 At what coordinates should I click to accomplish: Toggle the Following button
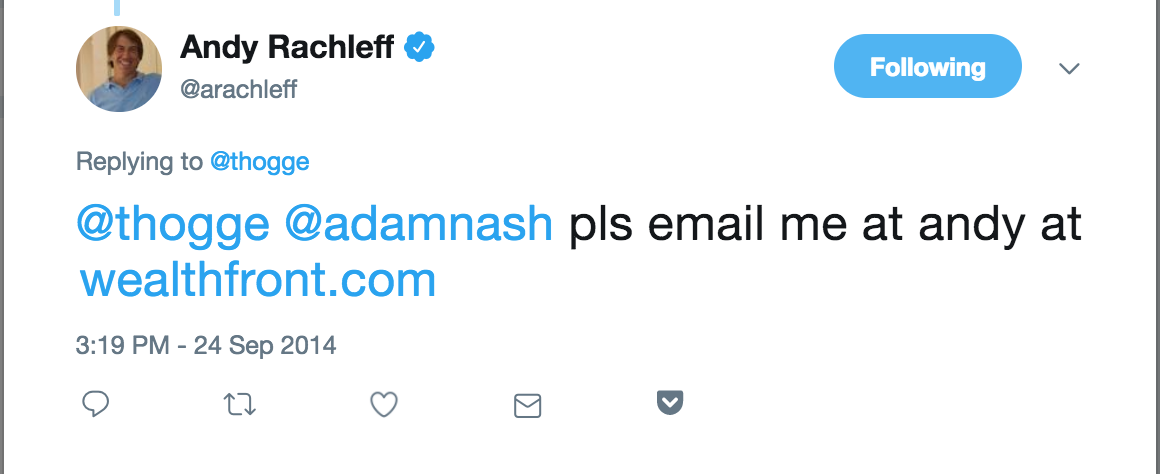tap(927, 68)
